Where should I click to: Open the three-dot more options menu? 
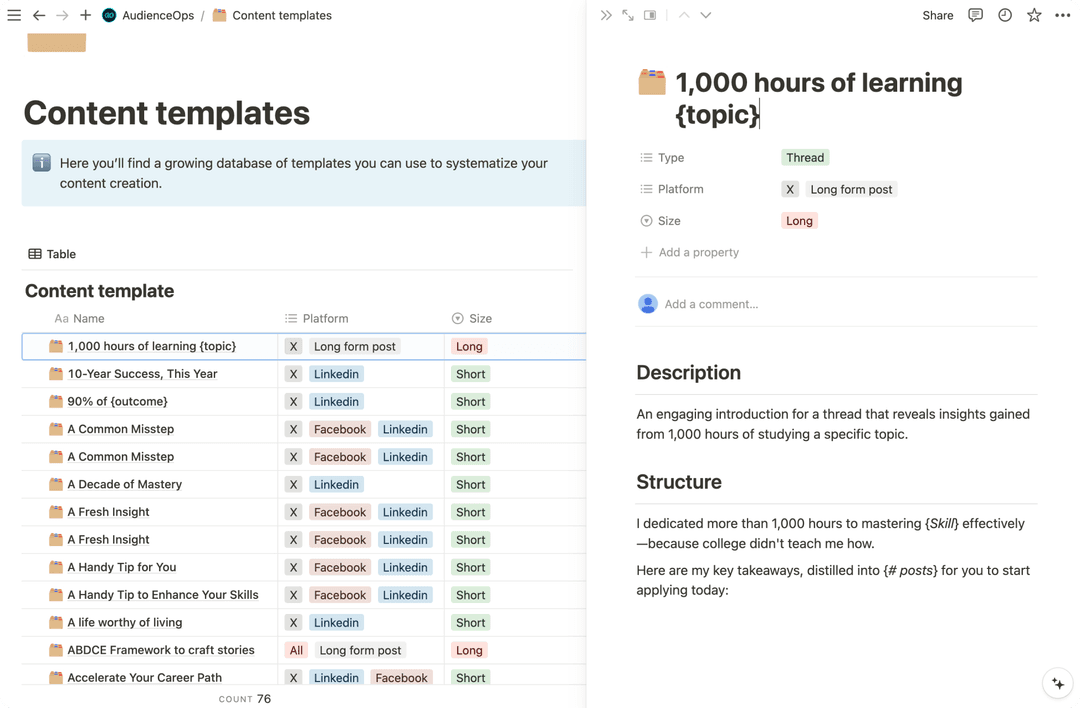point(1062,16)
